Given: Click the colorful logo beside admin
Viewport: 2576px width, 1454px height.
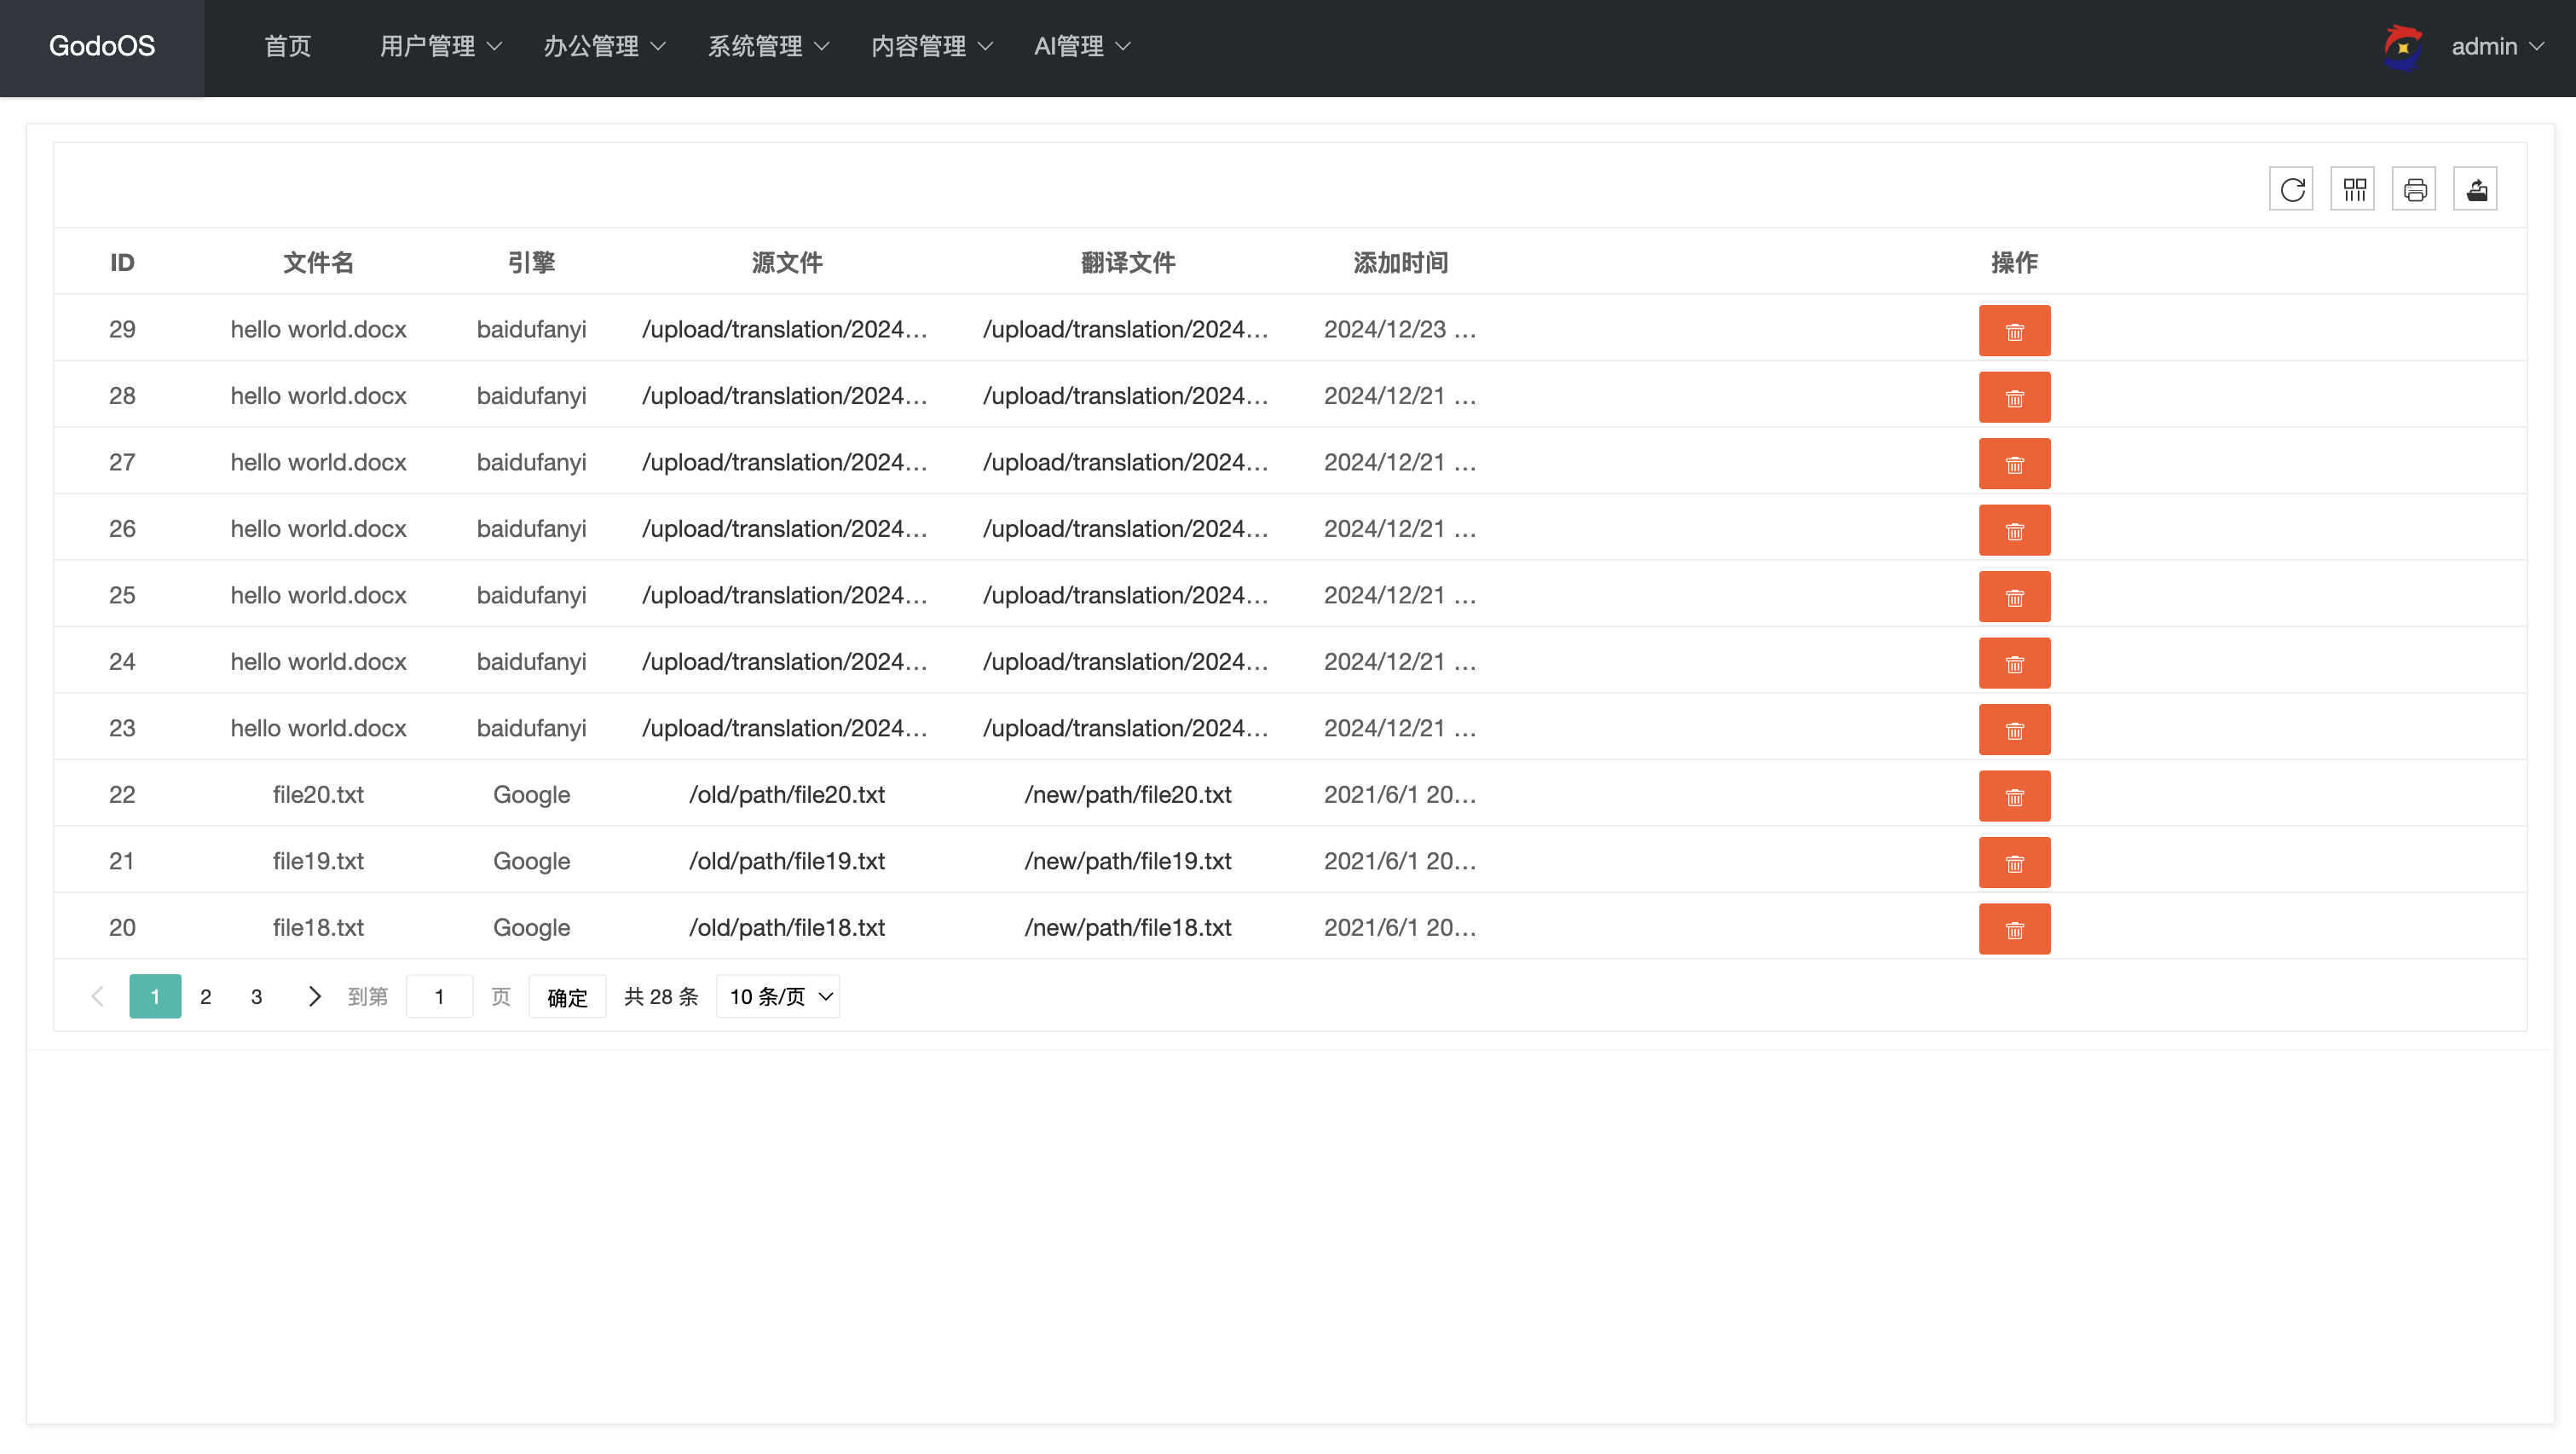Looking at the screenshot, I should click(2402, 46).
